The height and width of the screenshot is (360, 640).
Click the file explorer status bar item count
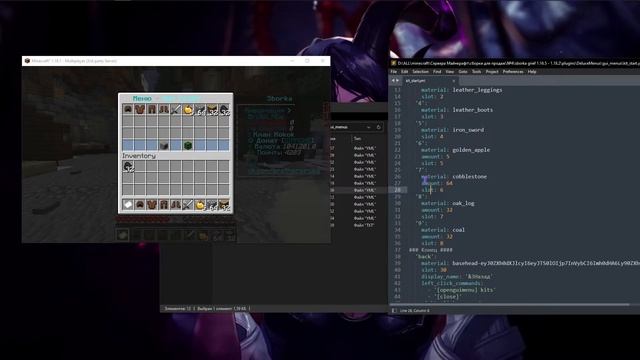[178, 309]
